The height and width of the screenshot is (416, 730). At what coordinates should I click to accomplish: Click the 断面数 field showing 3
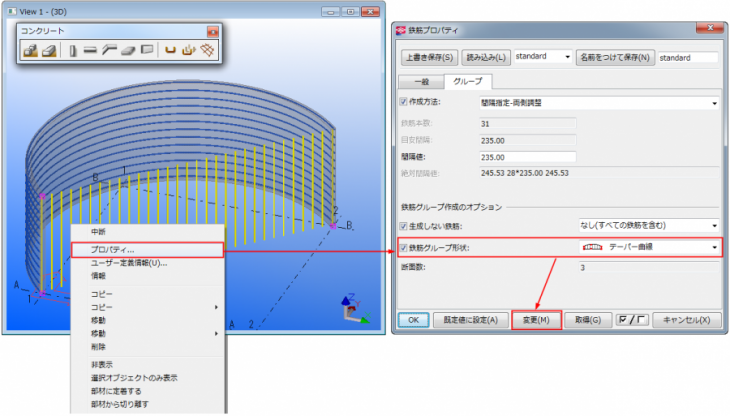click(649, 268)
